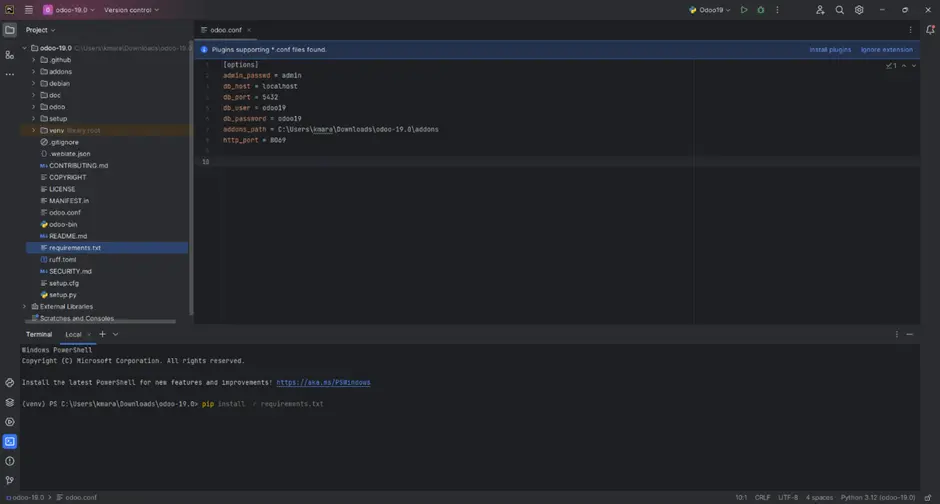
Task: Hide the terminal panel
Action: point(910,334)
